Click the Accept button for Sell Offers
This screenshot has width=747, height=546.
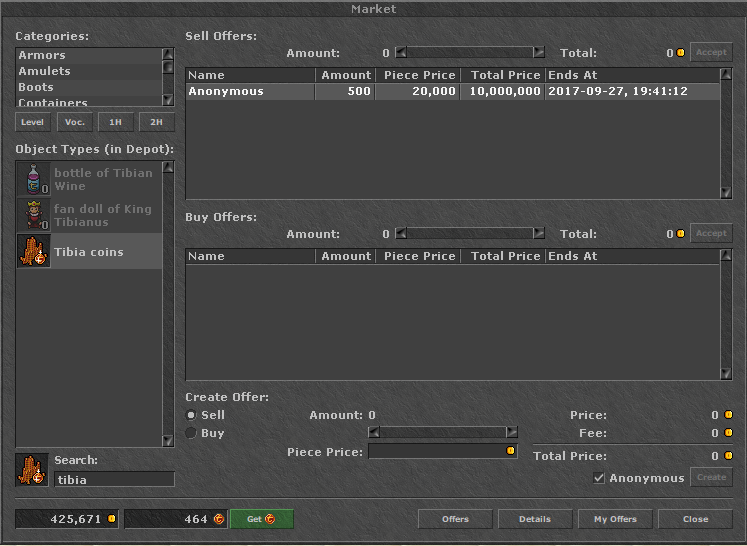pos(711,52)
